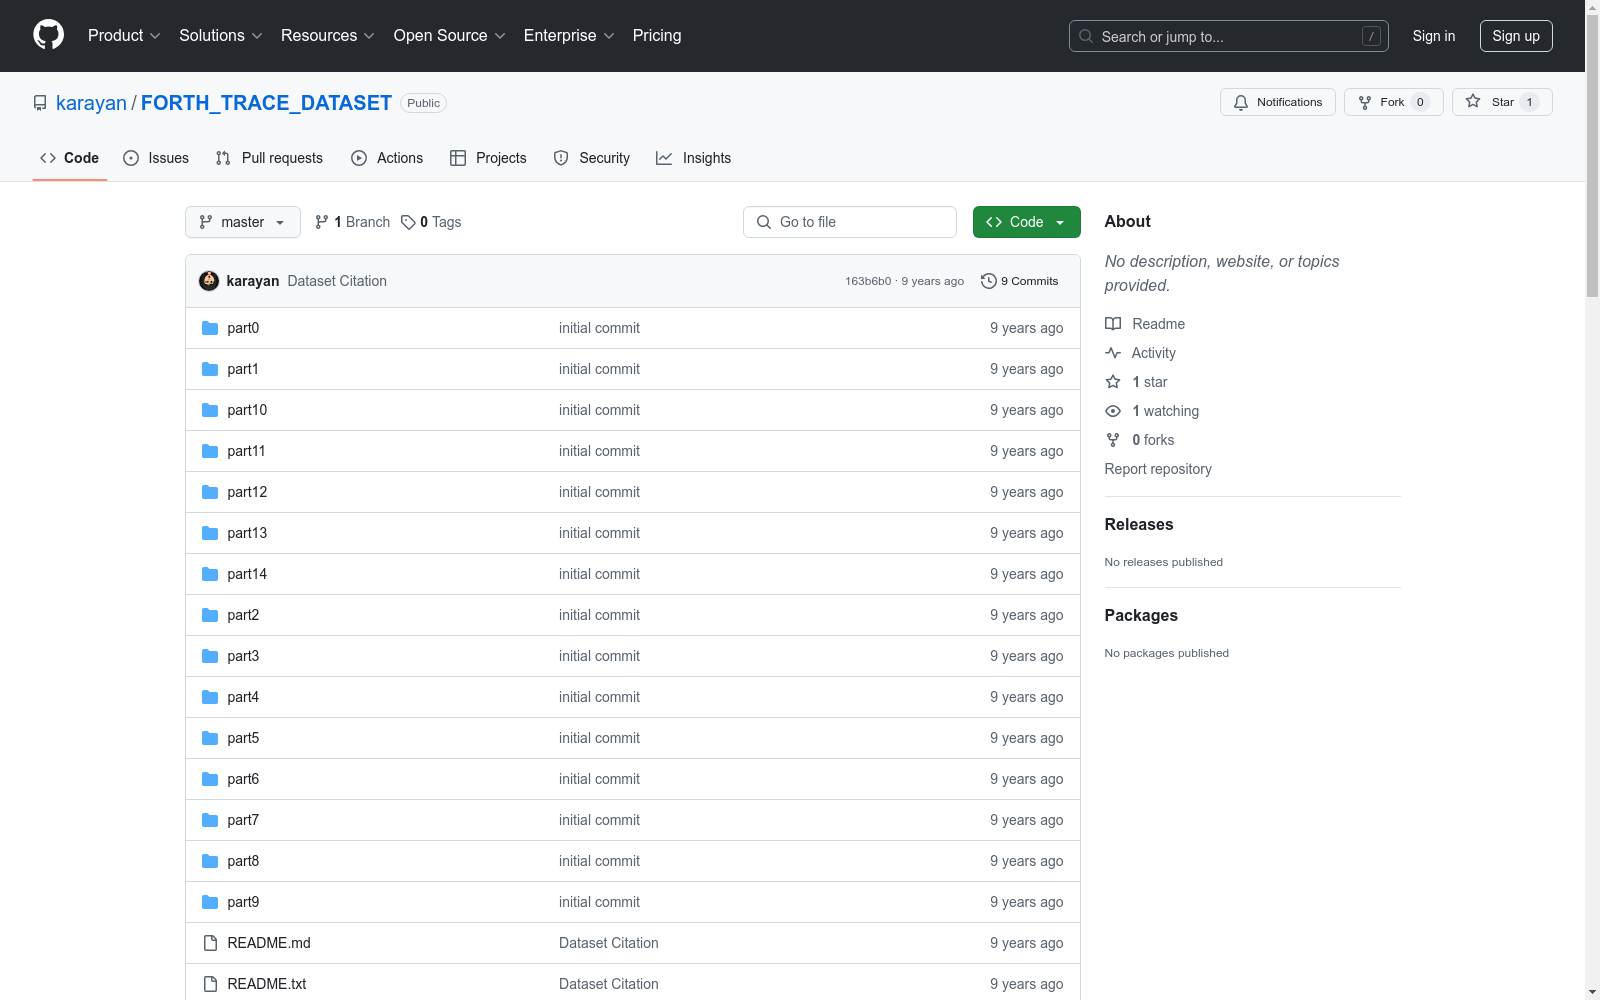This screenshot has width=1600, height=1000.
Task: Click 'initial commit' message for part9
Action: coord(599,902)
